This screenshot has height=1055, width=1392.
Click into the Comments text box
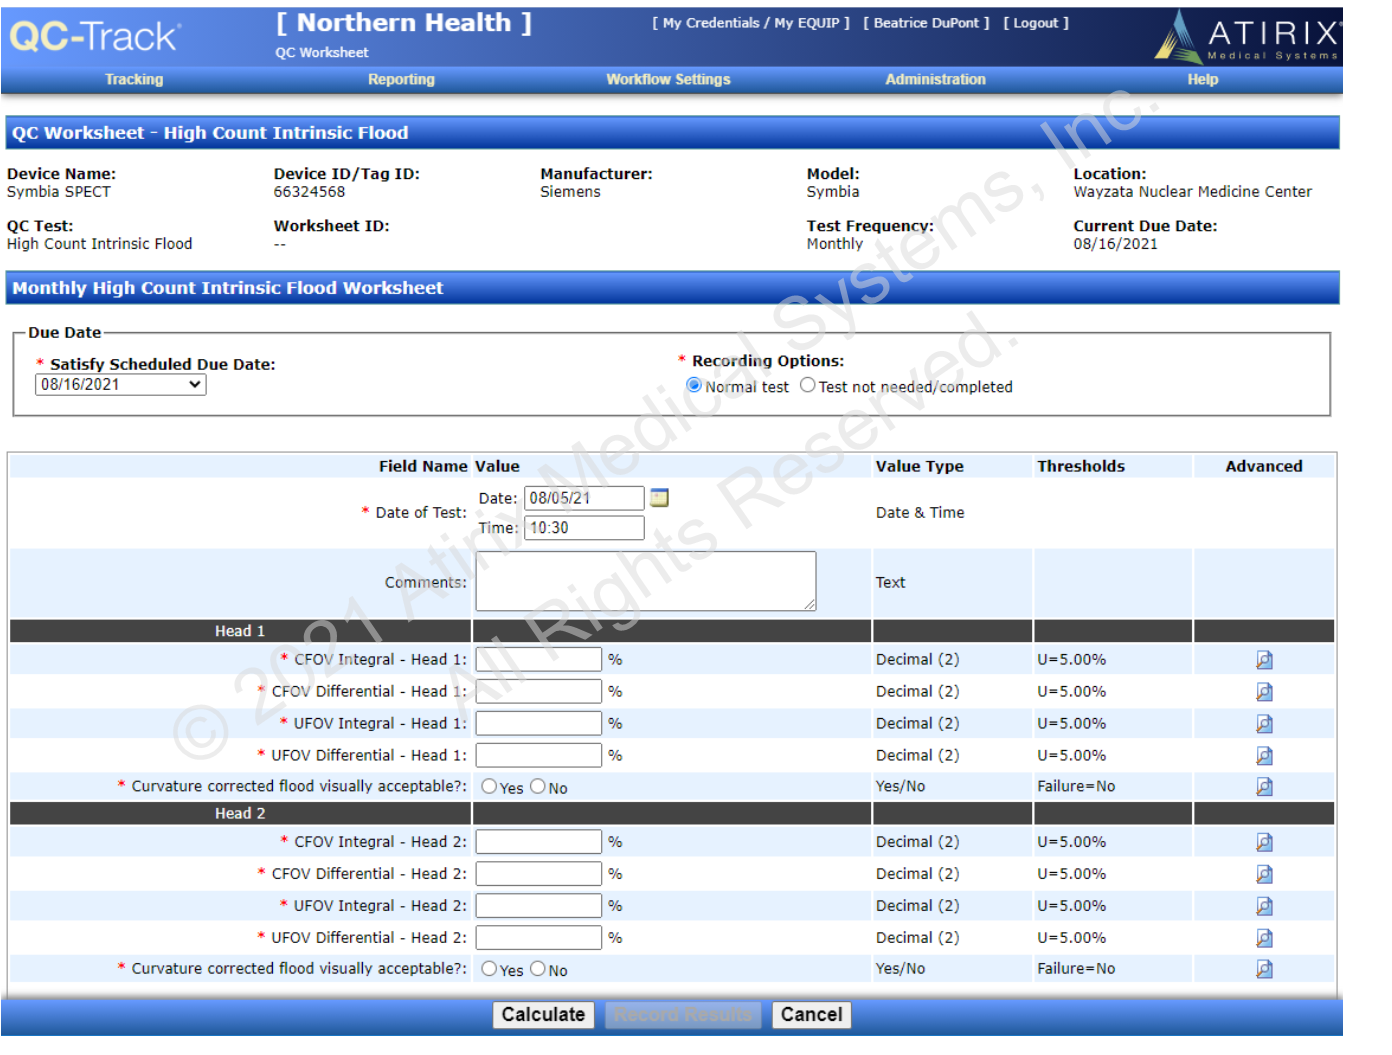pos(645,581)
